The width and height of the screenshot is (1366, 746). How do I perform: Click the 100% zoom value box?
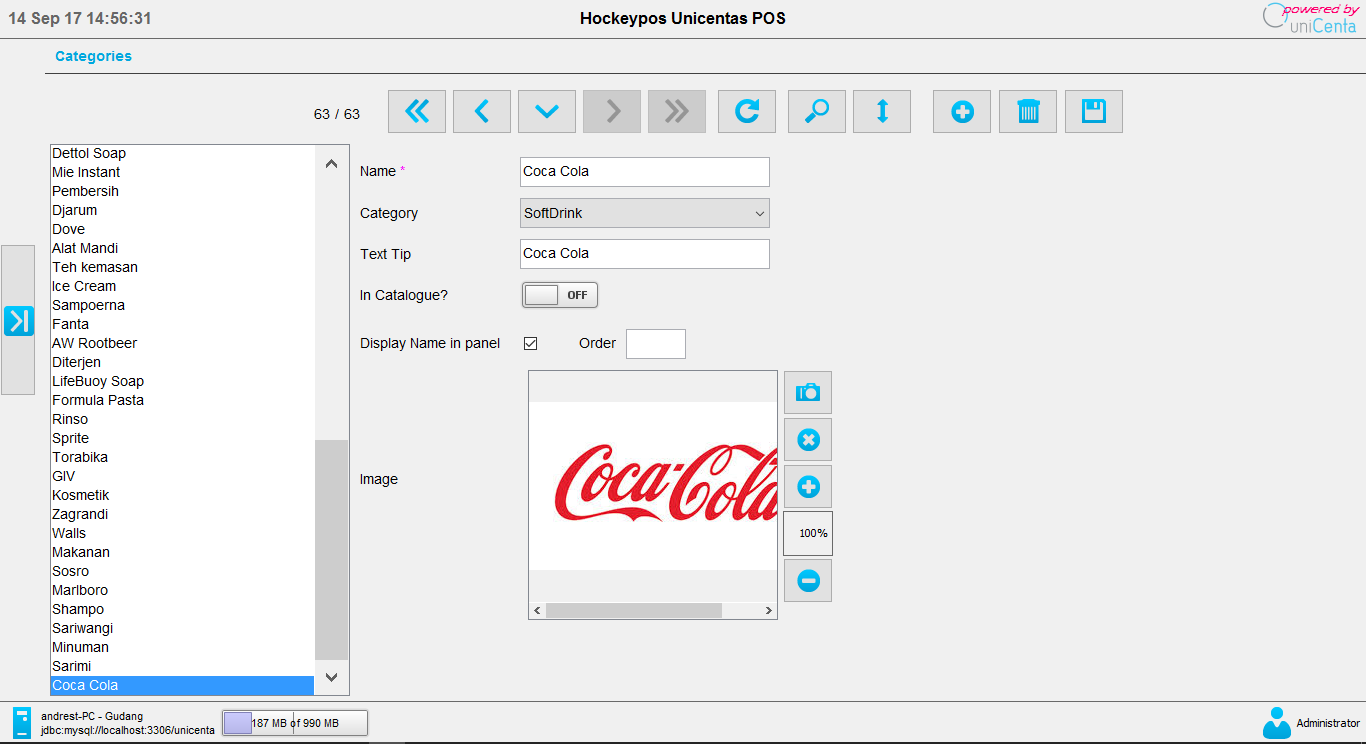pyautogui.click(x=808, y=533)
